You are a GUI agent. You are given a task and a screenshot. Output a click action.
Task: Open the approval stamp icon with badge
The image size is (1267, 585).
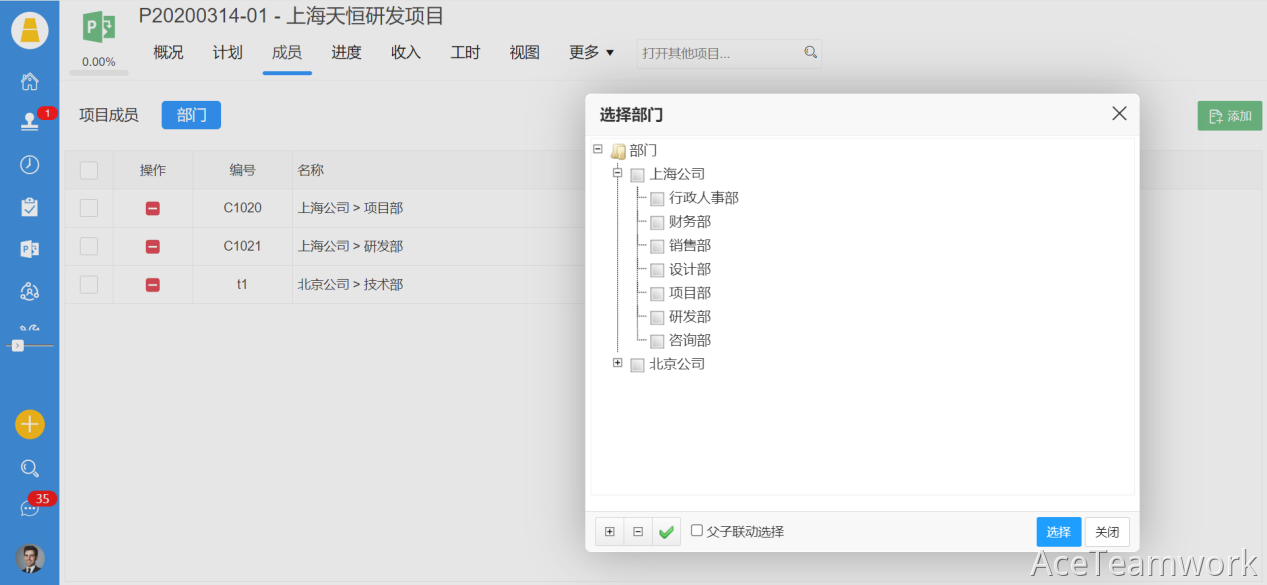(30, 121)
